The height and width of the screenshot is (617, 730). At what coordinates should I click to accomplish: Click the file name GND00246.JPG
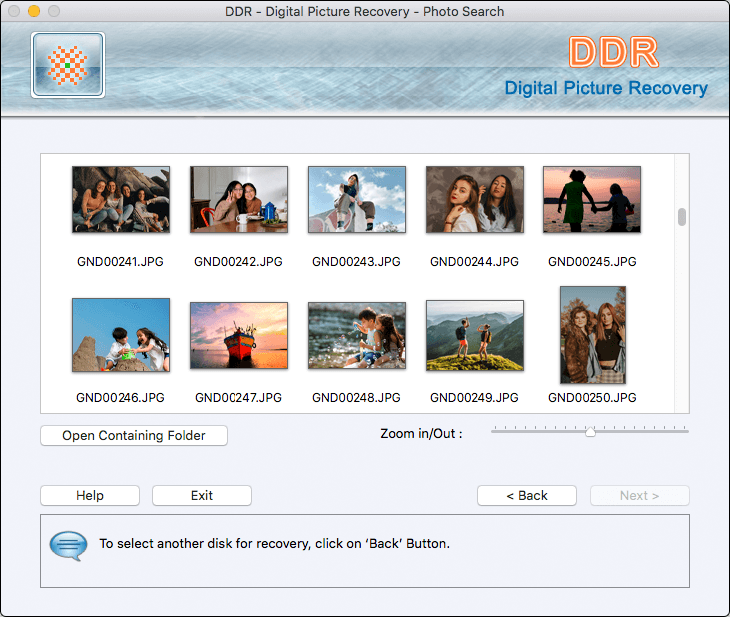[x=120, y=398]
